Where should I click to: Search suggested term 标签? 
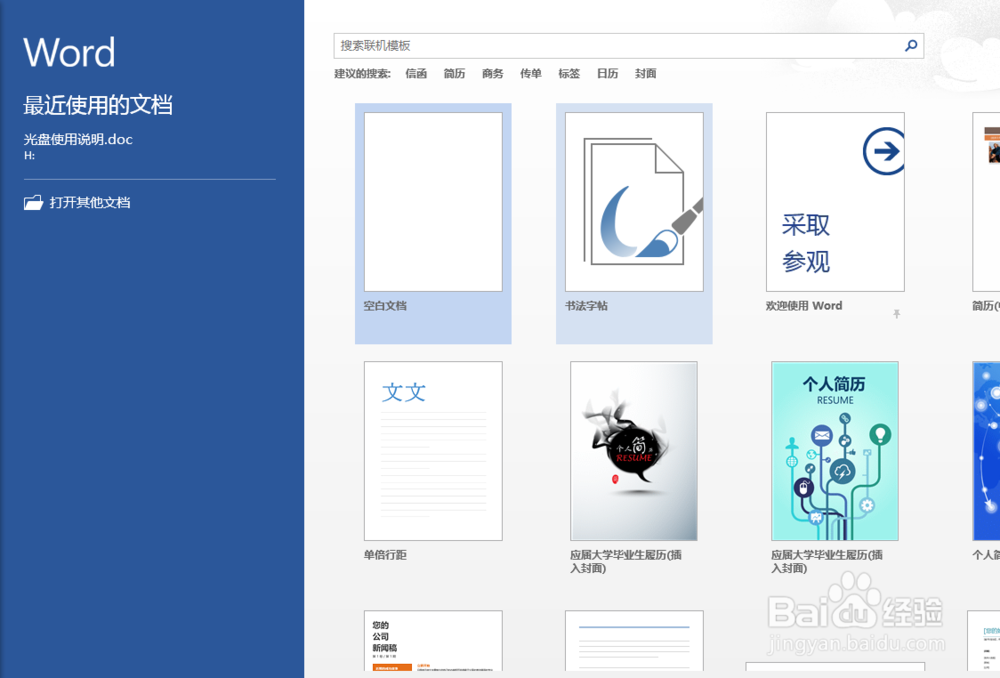click(569, 73)
